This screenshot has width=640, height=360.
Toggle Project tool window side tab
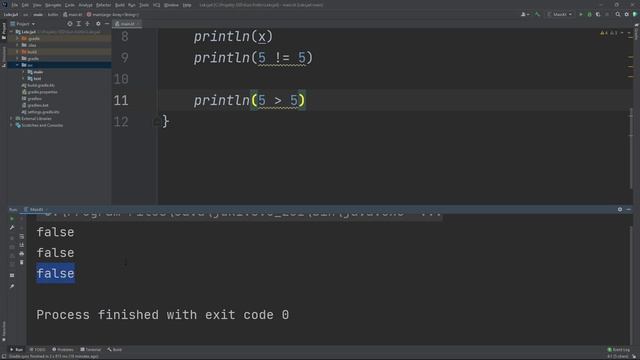(x=4, y=31)
